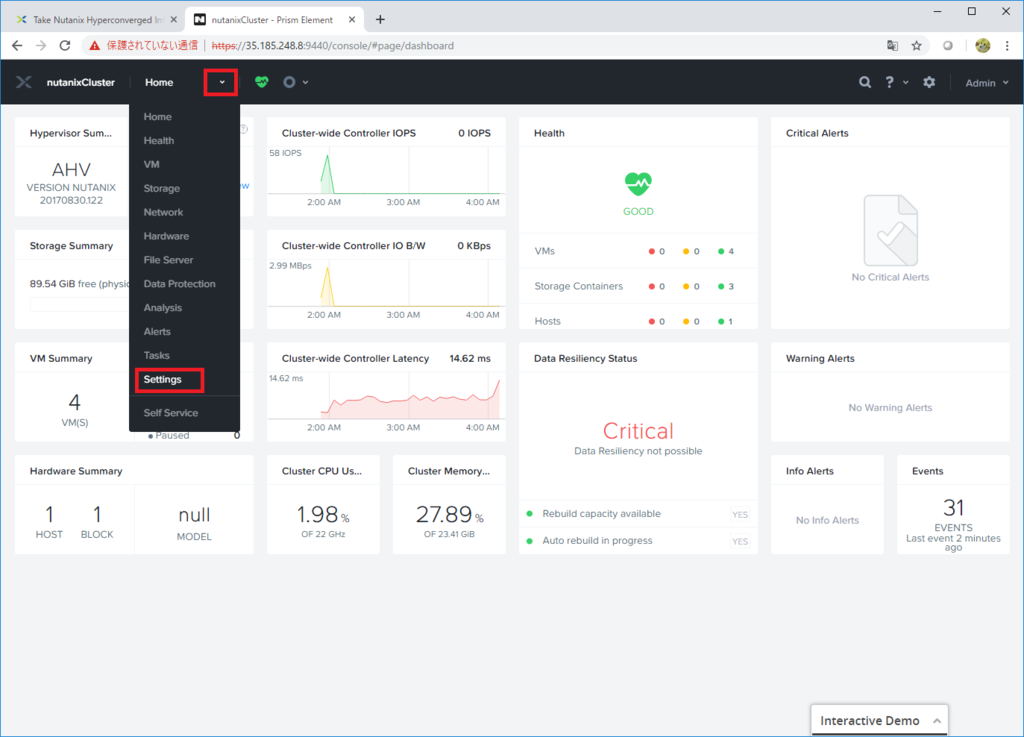Select File Server in the menu
Viewport: 1024px width, 737px height.
tap(168, 260)
